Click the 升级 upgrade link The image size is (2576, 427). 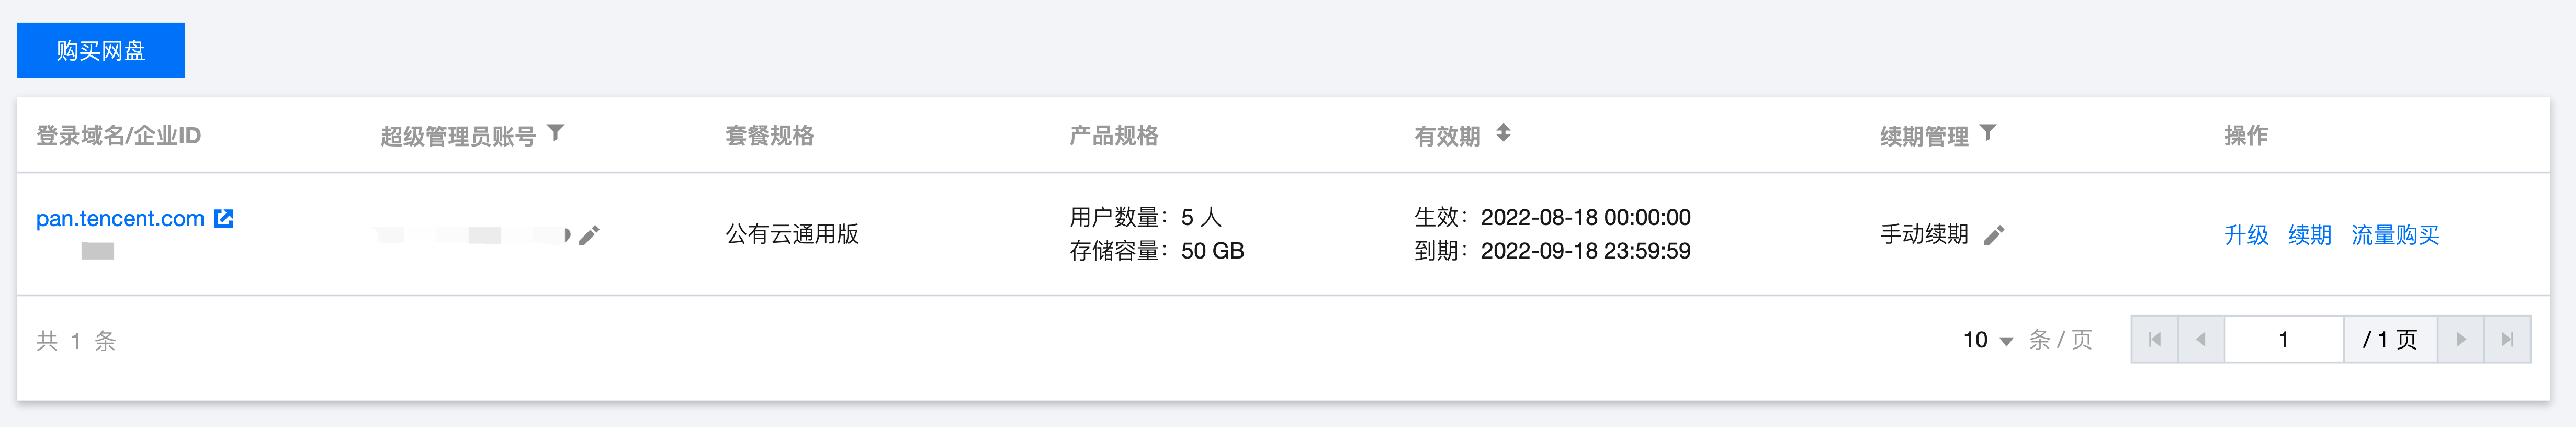point(2246,235)
